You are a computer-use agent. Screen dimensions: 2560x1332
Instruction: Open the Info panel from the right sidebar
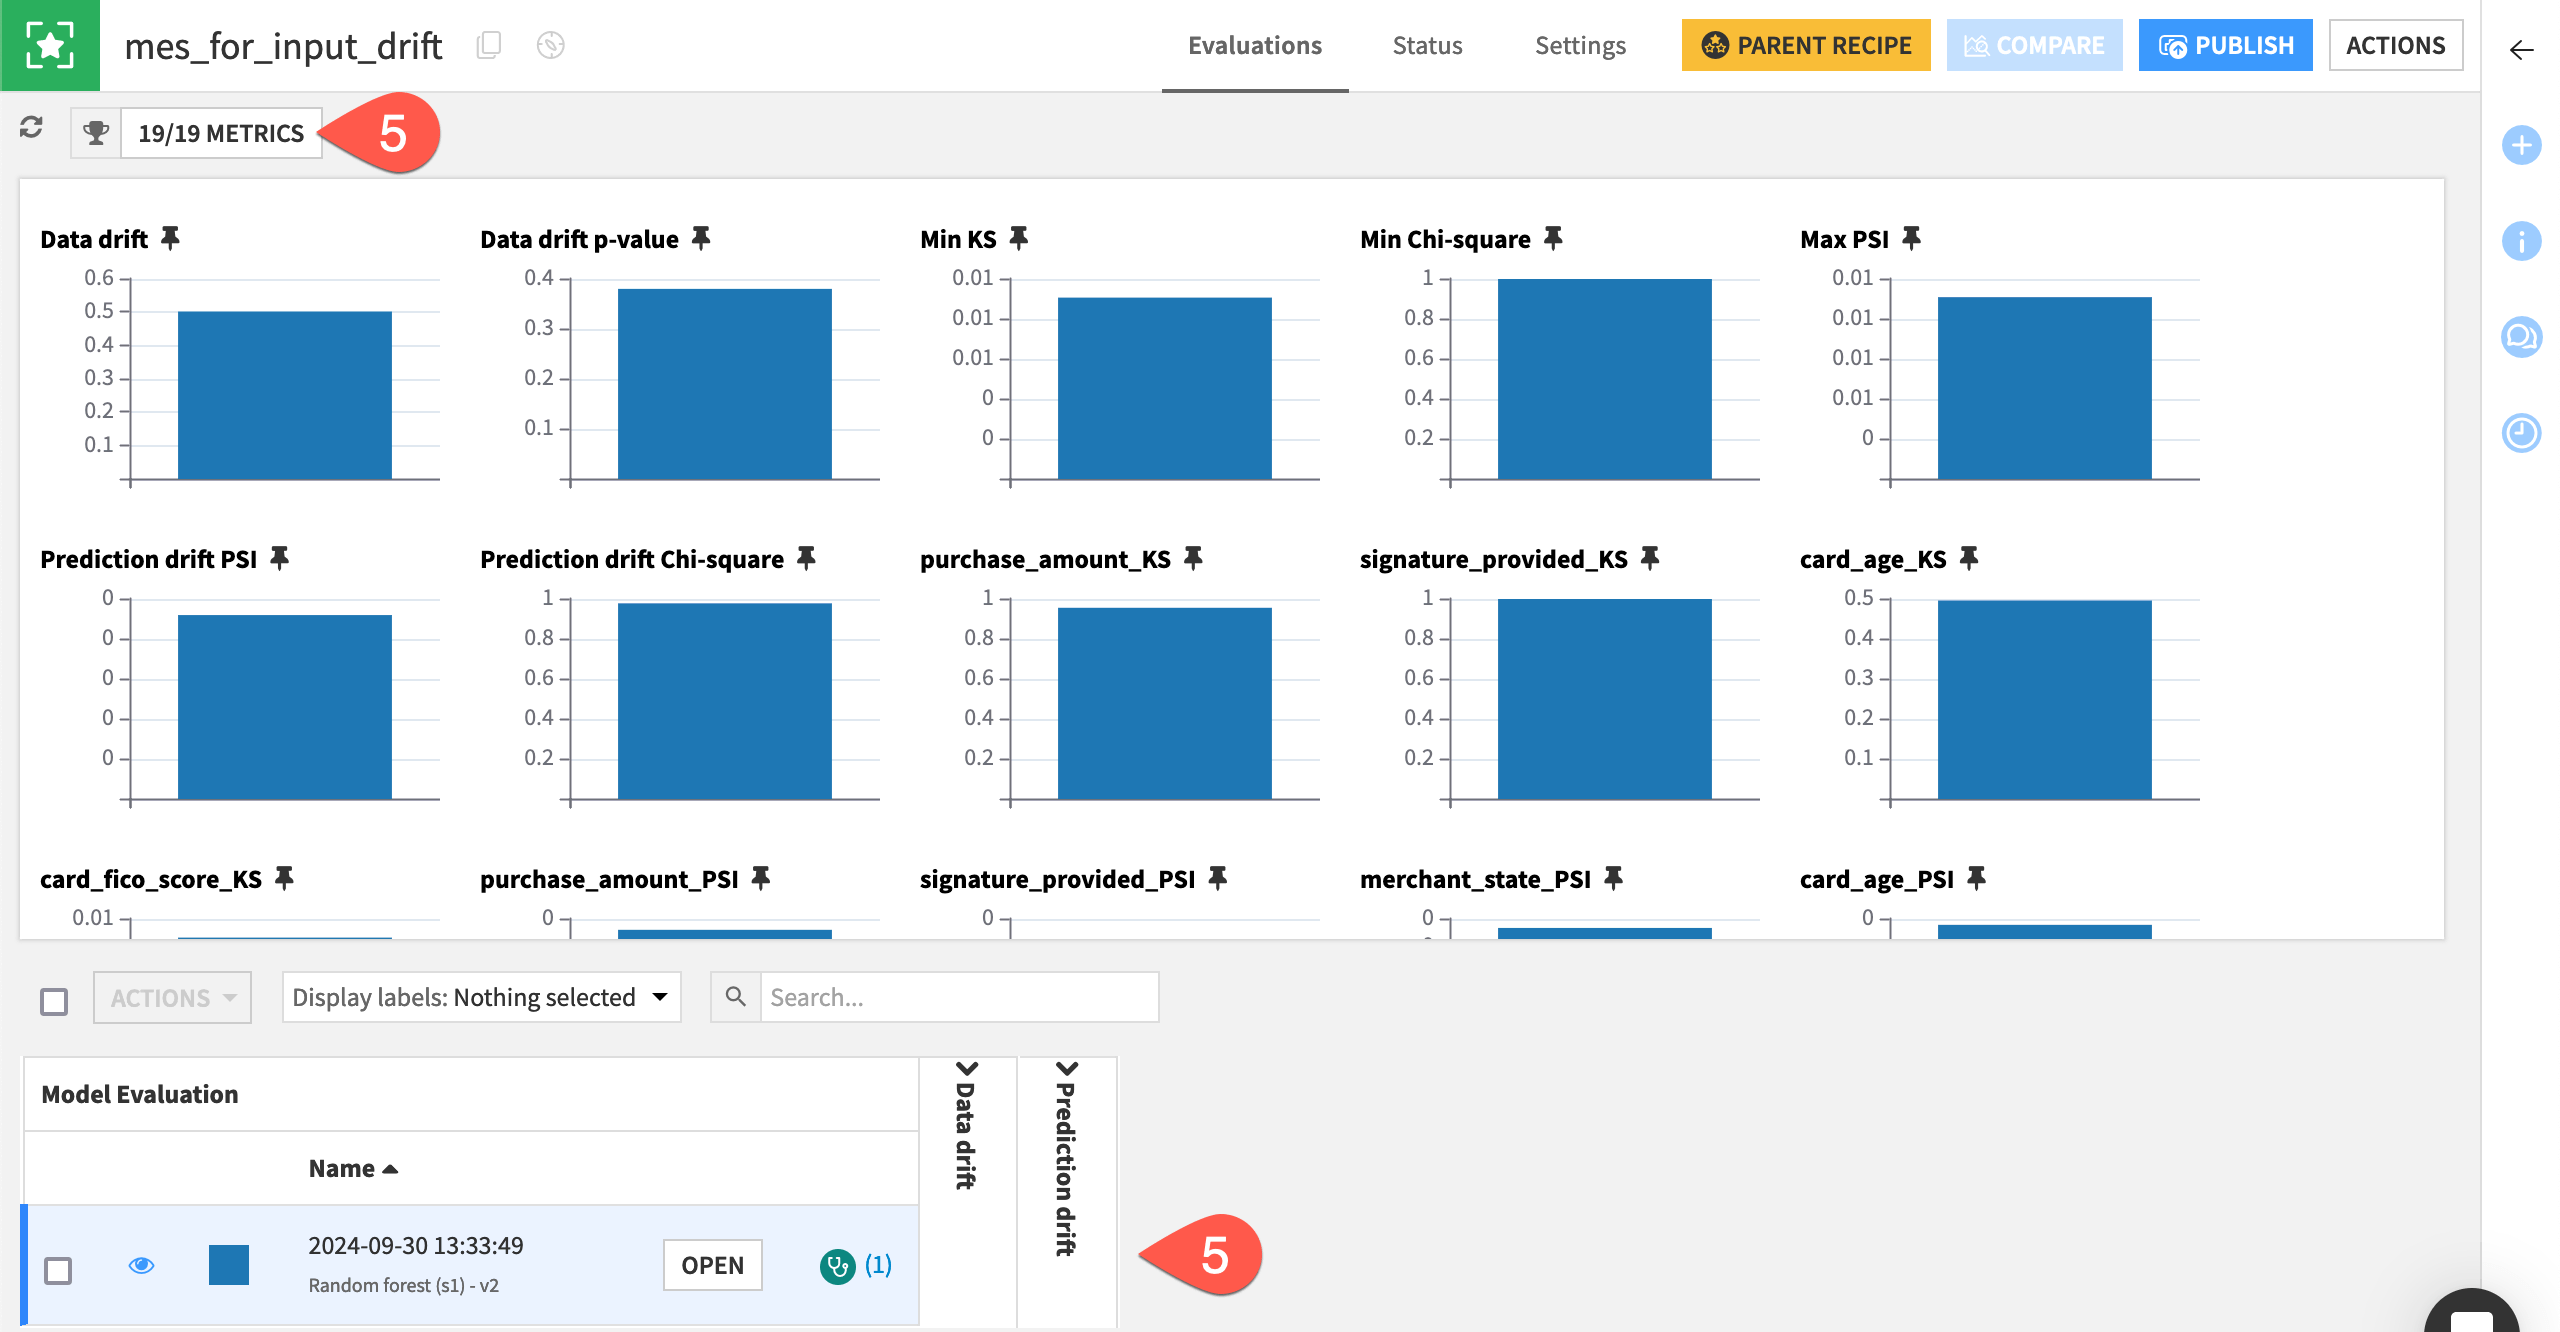point(2522,241)
